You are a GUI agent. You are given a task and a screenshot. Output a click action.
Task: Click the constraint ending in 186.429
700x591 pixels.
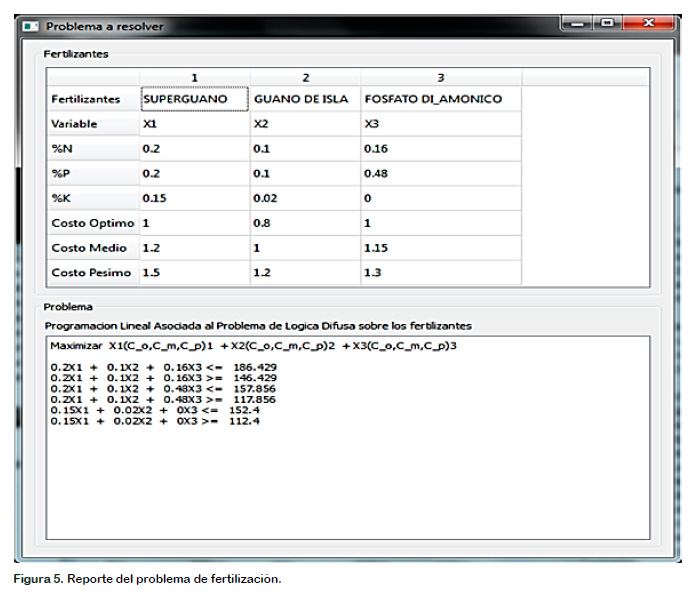click(163, 367)
